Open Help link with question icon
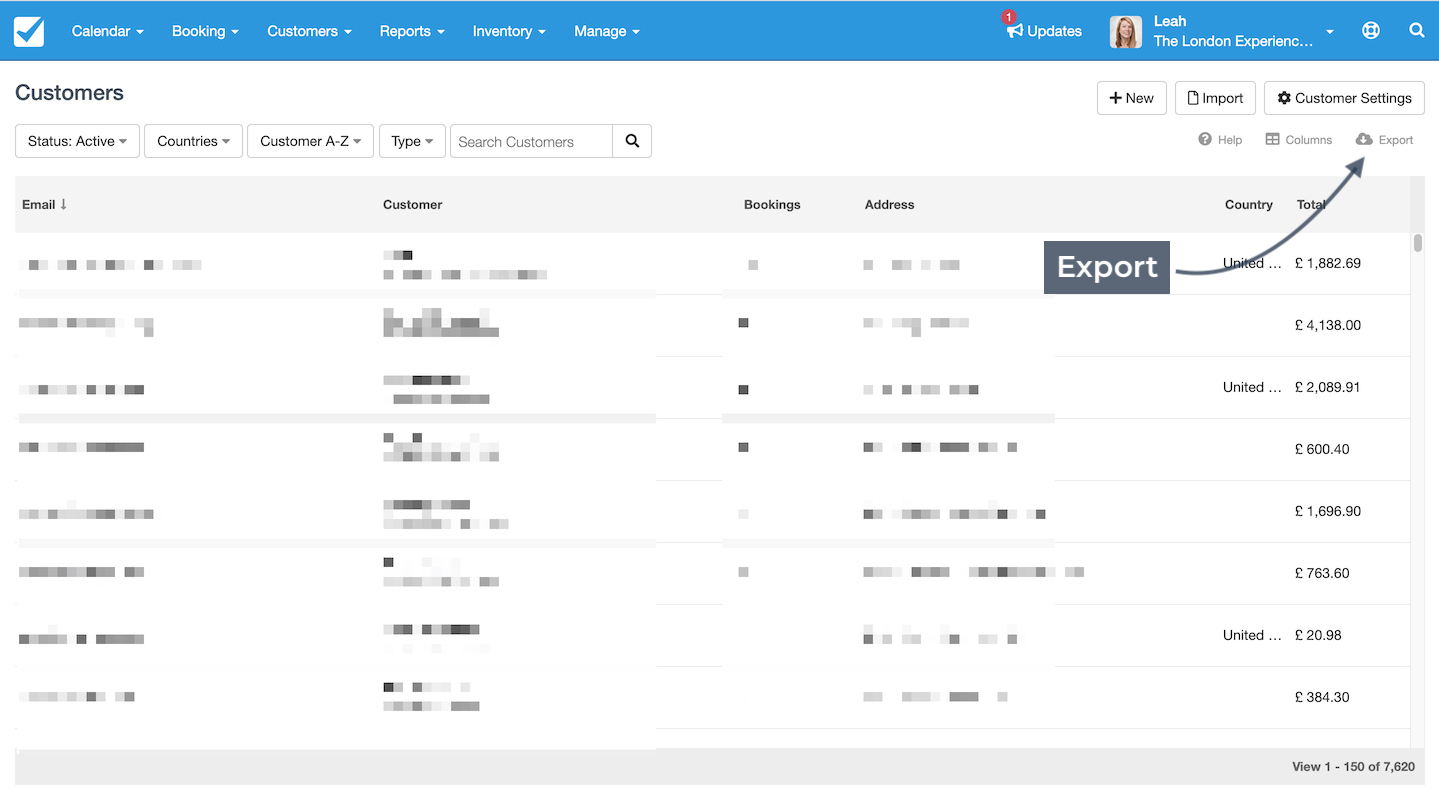The image size is (1439, 789). (1220, 140)
